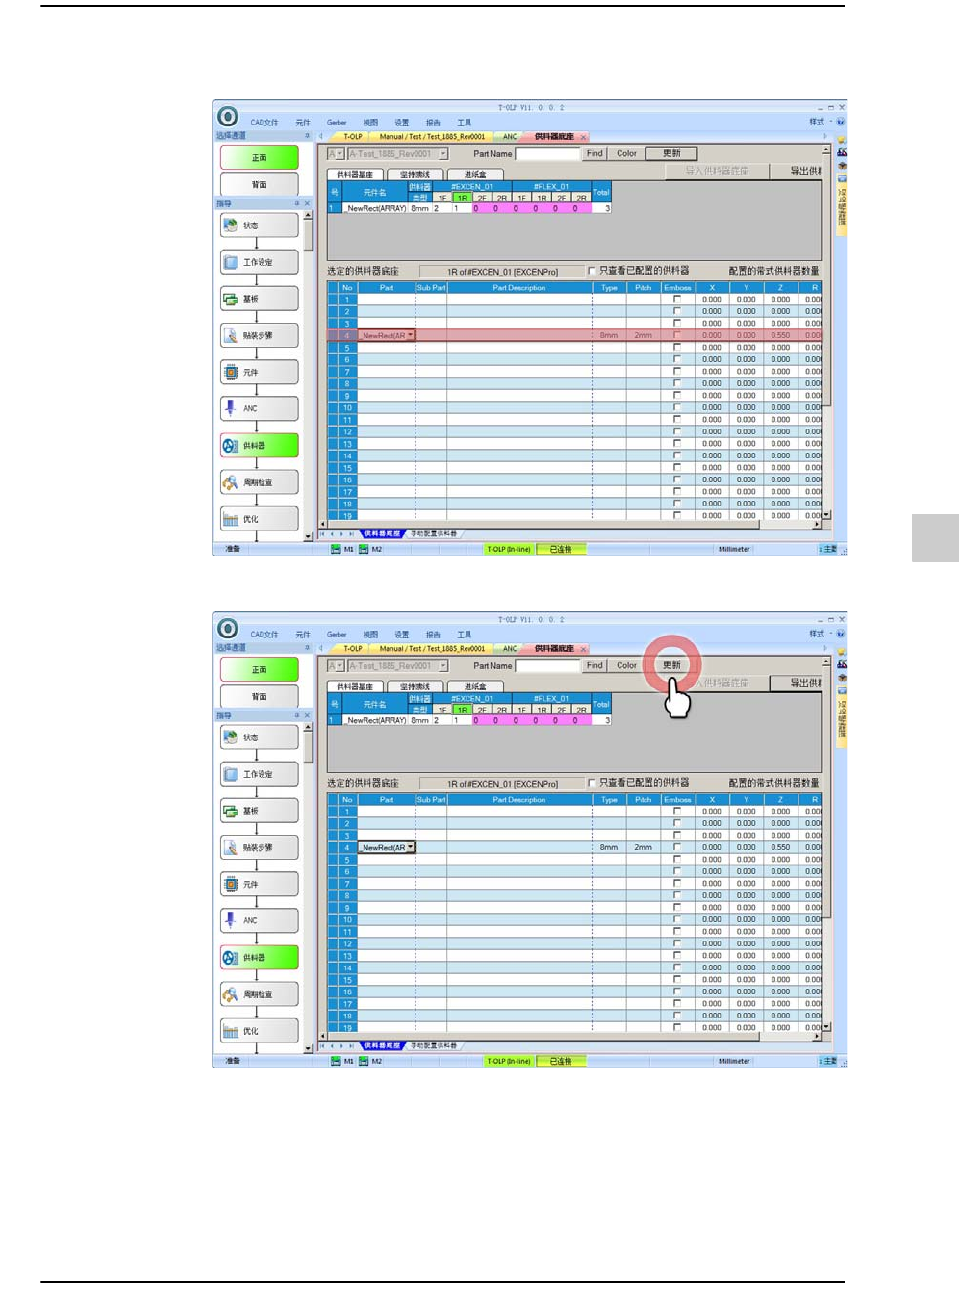The height and width of the screenshot is (1313, 959).
Task: Expand A-Test_1885_Rev0001 combo box, upper screenshot
Action: pos(443,154)
